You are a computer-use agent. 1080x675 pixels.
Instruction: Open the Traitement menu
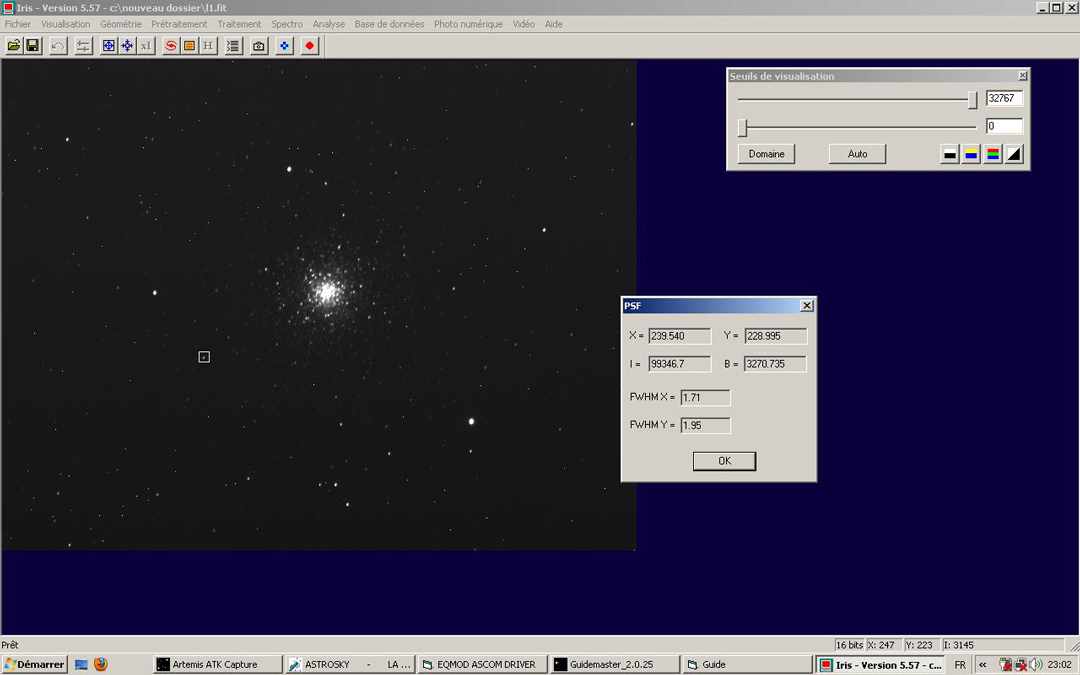tap(239, 24)
